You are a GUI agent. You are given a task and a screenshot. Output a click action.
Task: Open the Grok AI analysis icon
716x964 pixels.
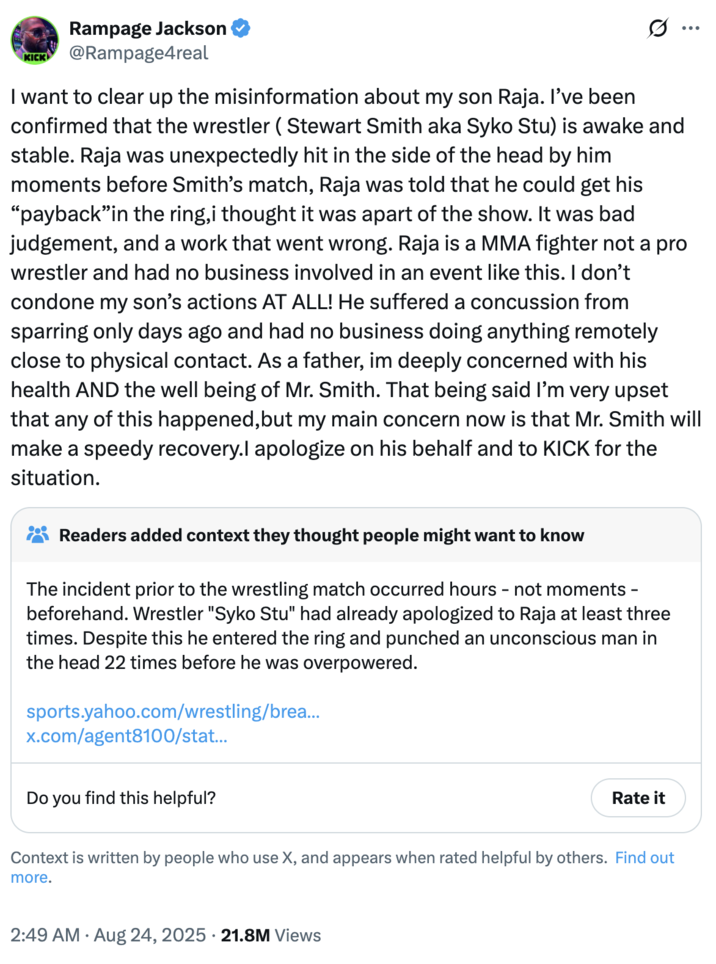coord(656,28)
